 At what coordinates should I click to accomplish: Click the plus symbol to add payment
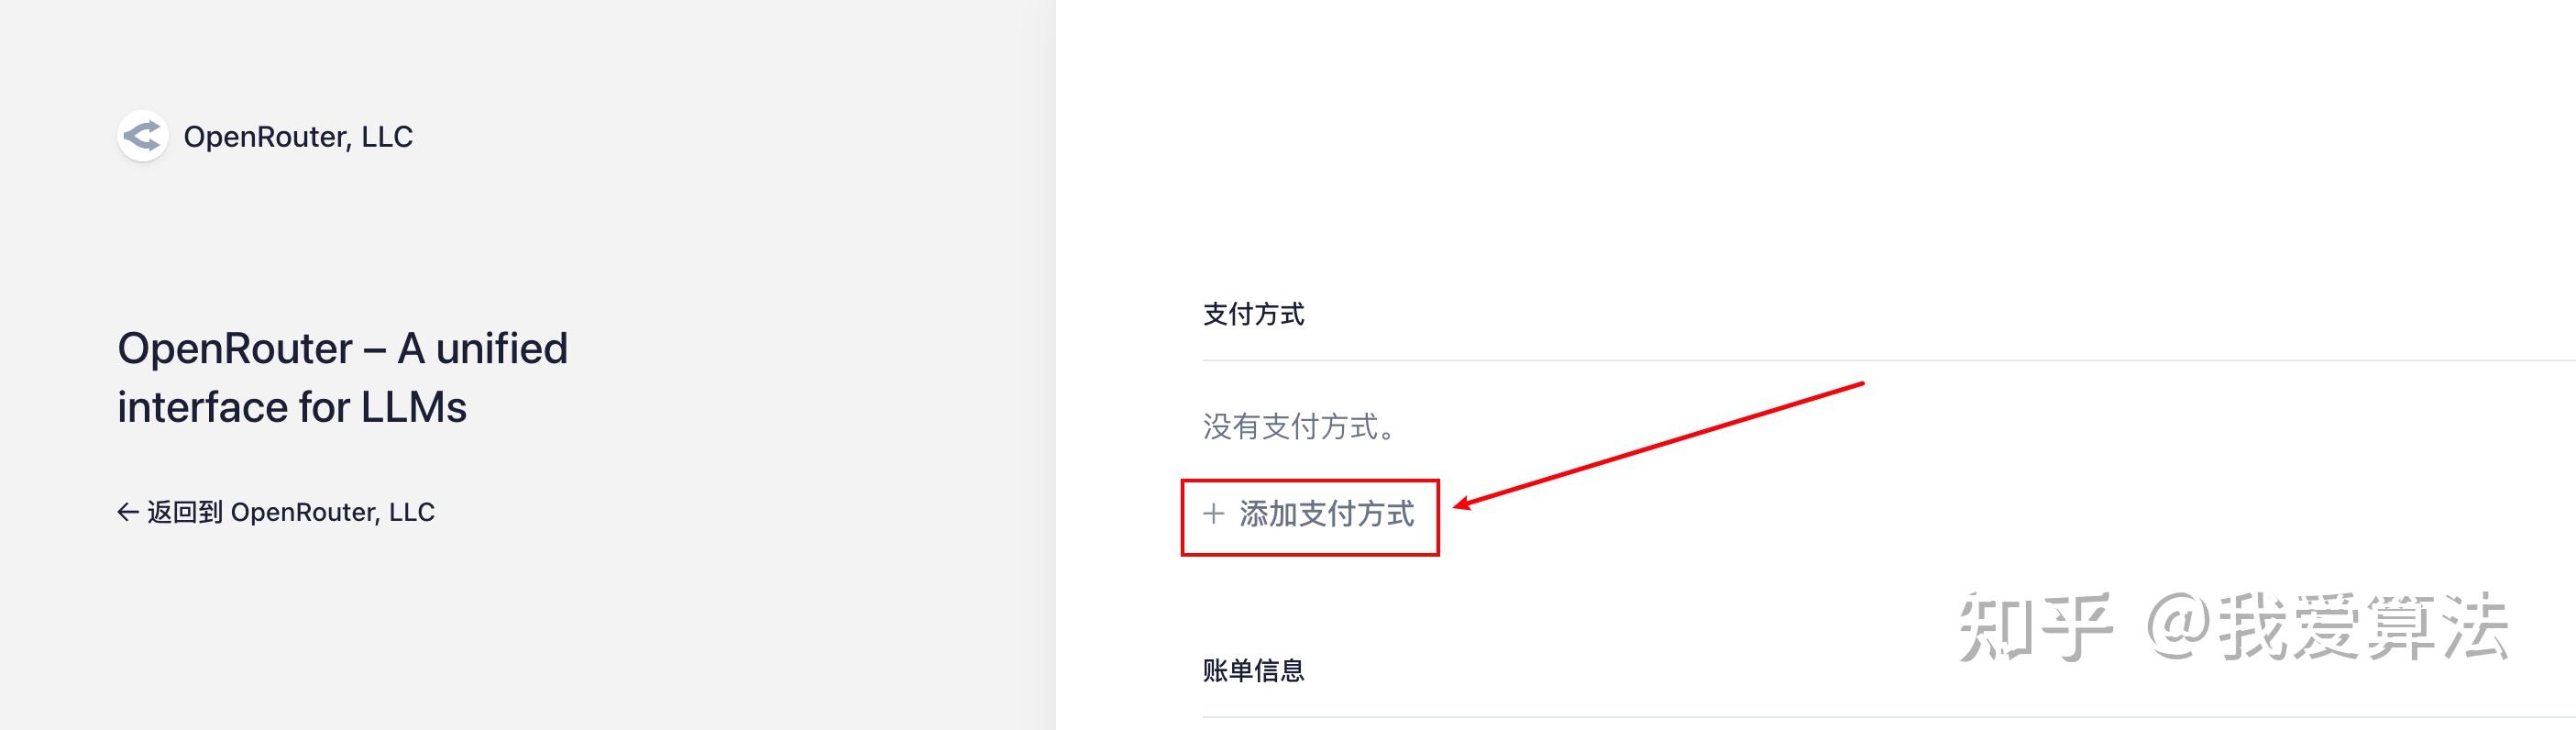click(x=1213, y=515)
